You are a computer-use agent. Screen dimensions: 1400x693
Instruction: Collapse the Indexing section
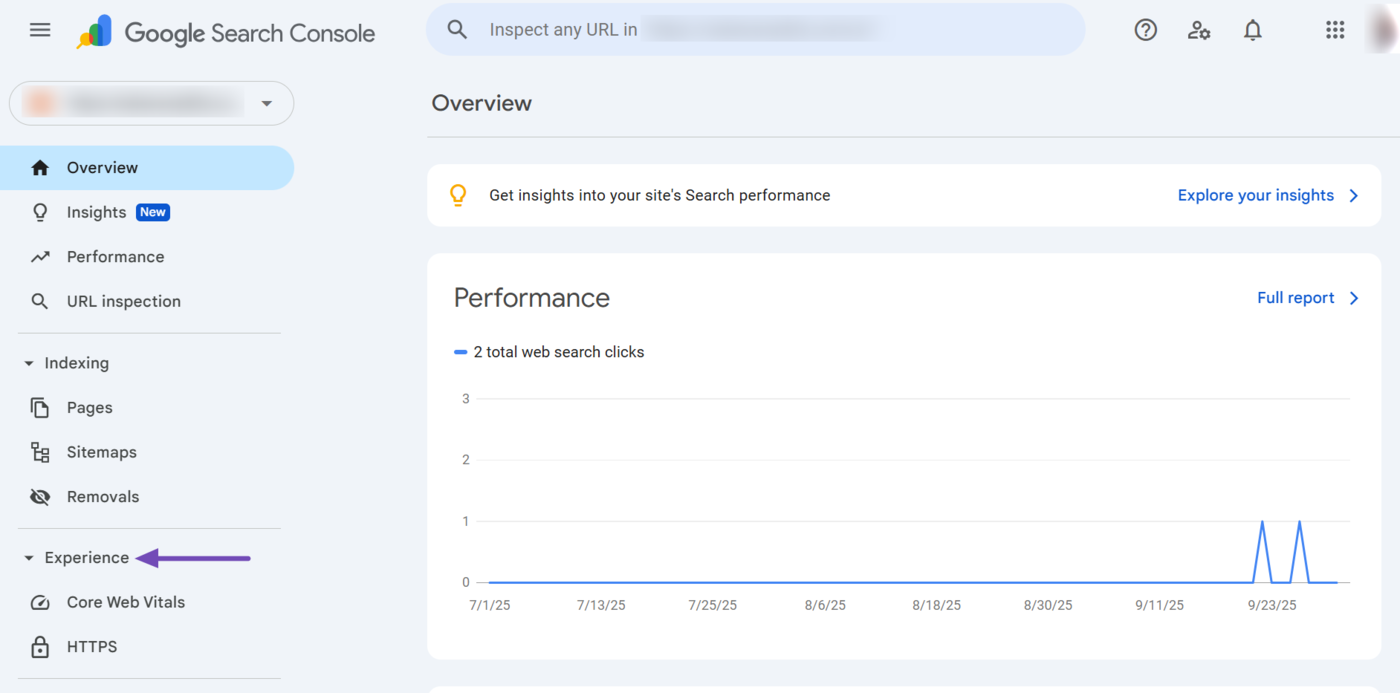coord(29,363)
